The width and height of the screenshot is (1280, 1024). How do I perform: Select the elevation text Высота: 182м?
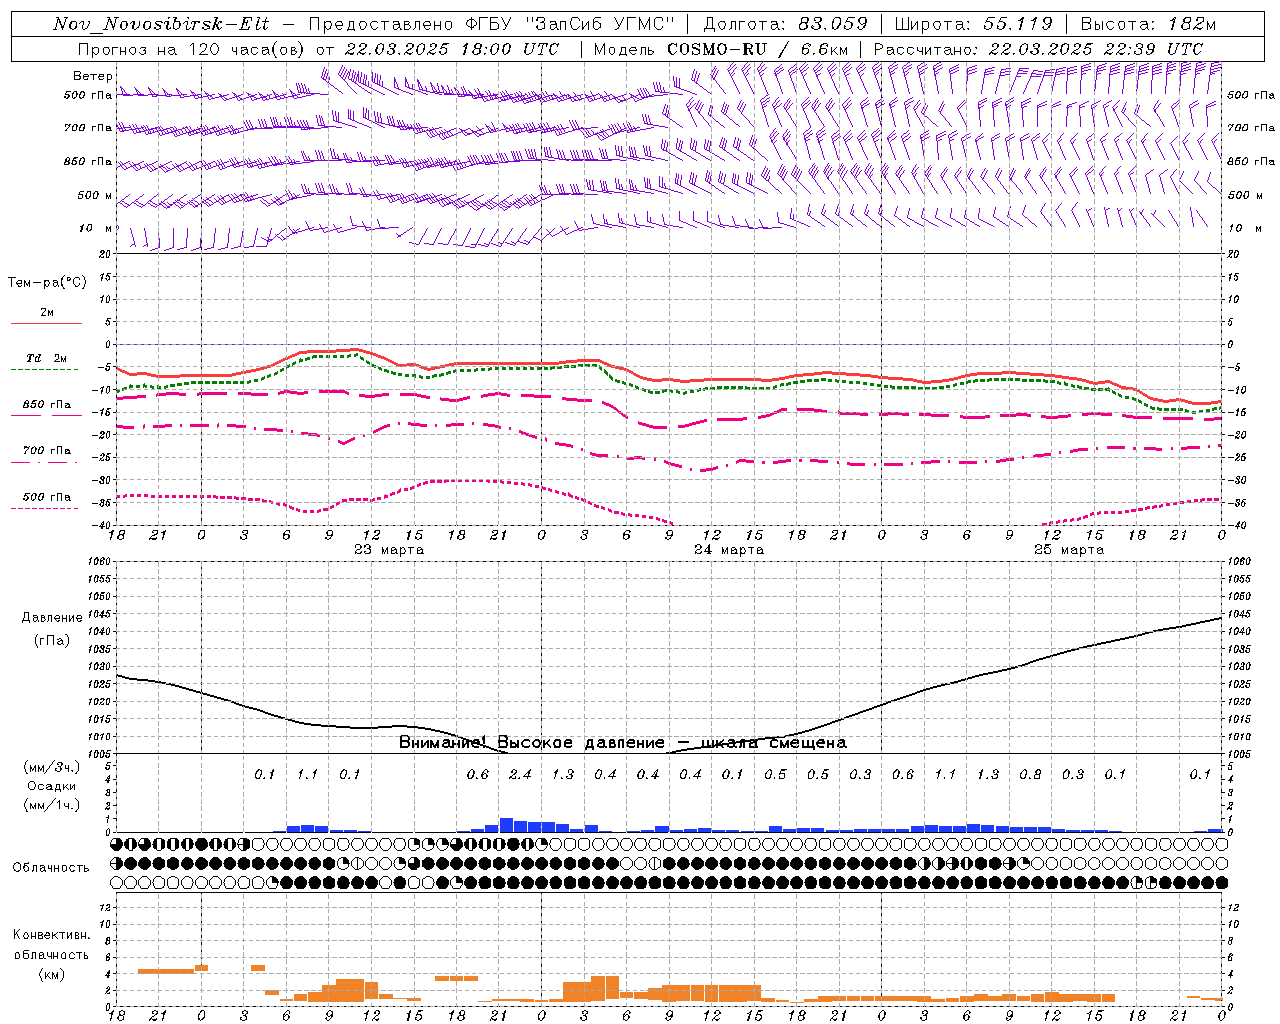1149,24
